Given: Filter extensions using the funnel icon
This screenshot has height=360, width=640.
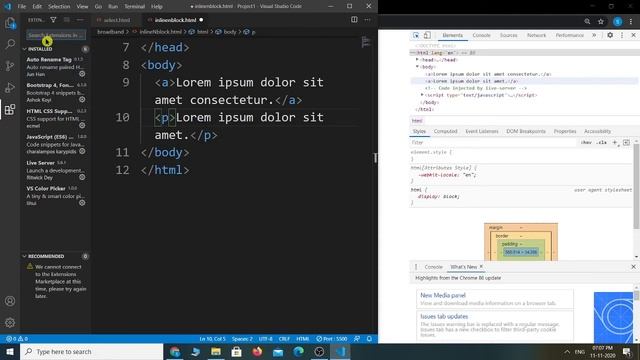Looking at the screenshot, I should [x=53, y=20].
